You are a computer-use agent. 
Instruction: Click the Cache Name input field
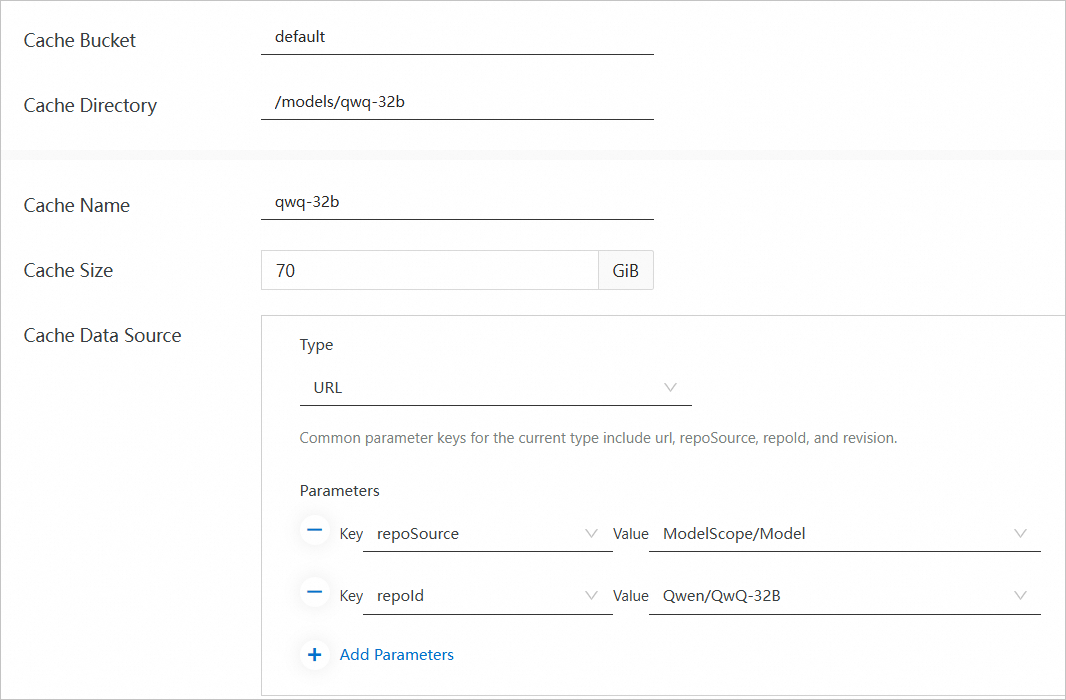pos(456,202)
